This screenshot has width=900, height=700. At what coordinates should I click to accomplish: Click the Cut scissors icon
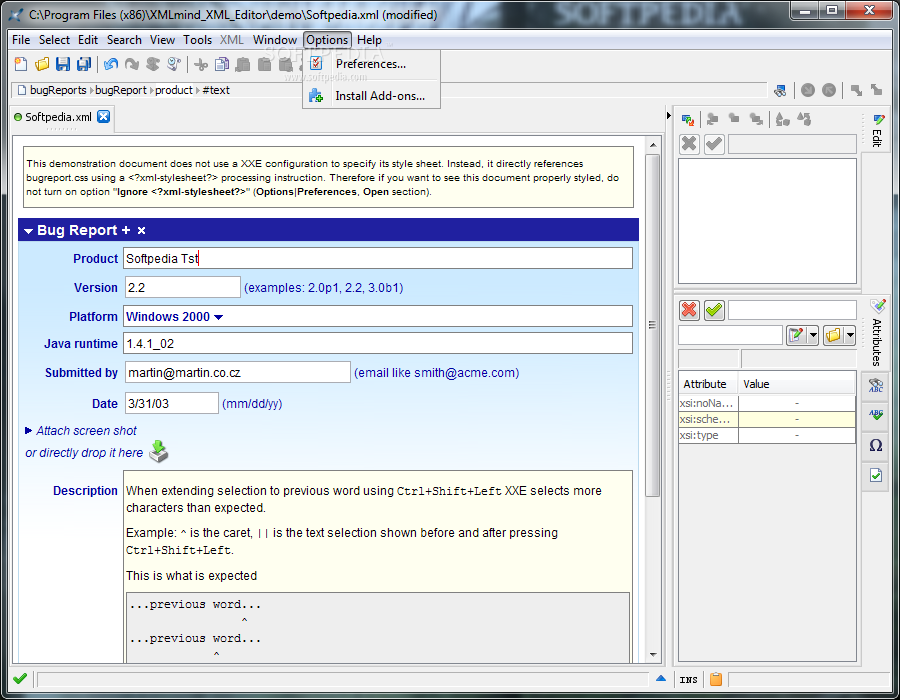[201, 64]
